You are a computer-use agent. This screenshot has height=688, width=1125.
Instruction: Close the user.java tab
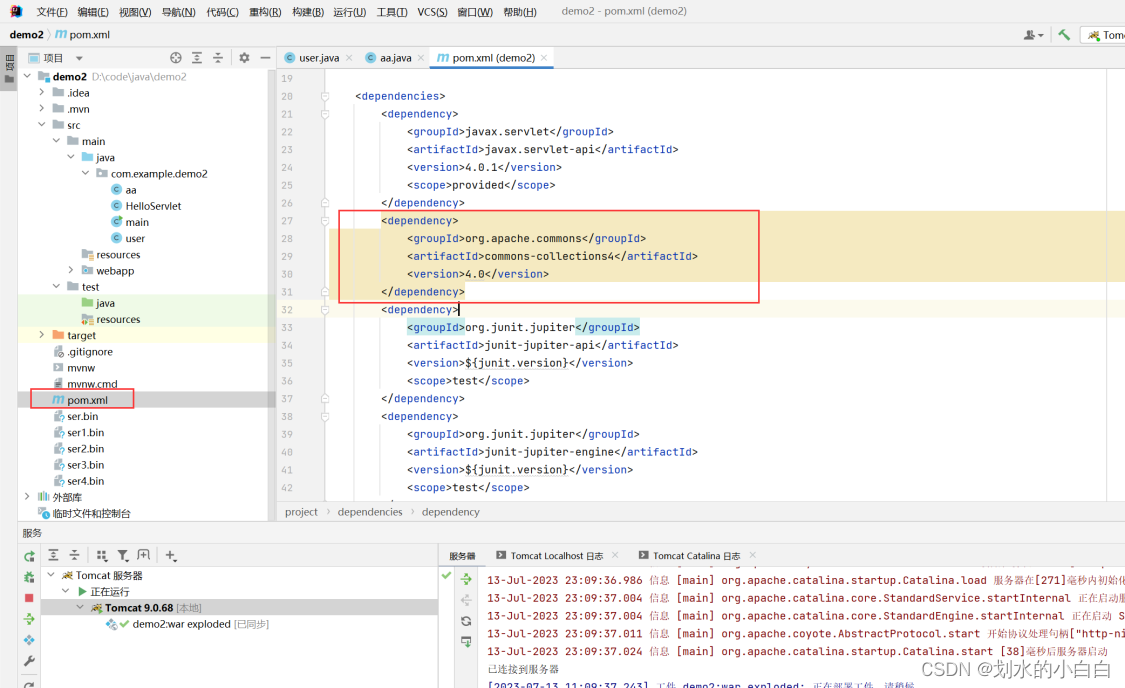point(349,58)
